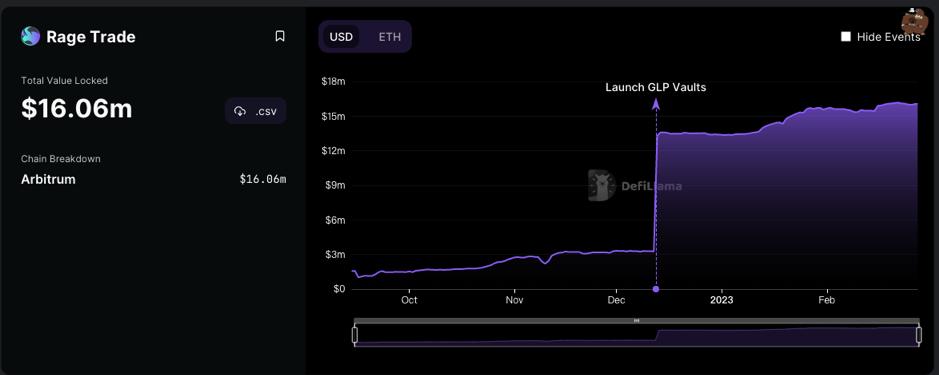Click the Launch GLP Vaults event label

656,87
